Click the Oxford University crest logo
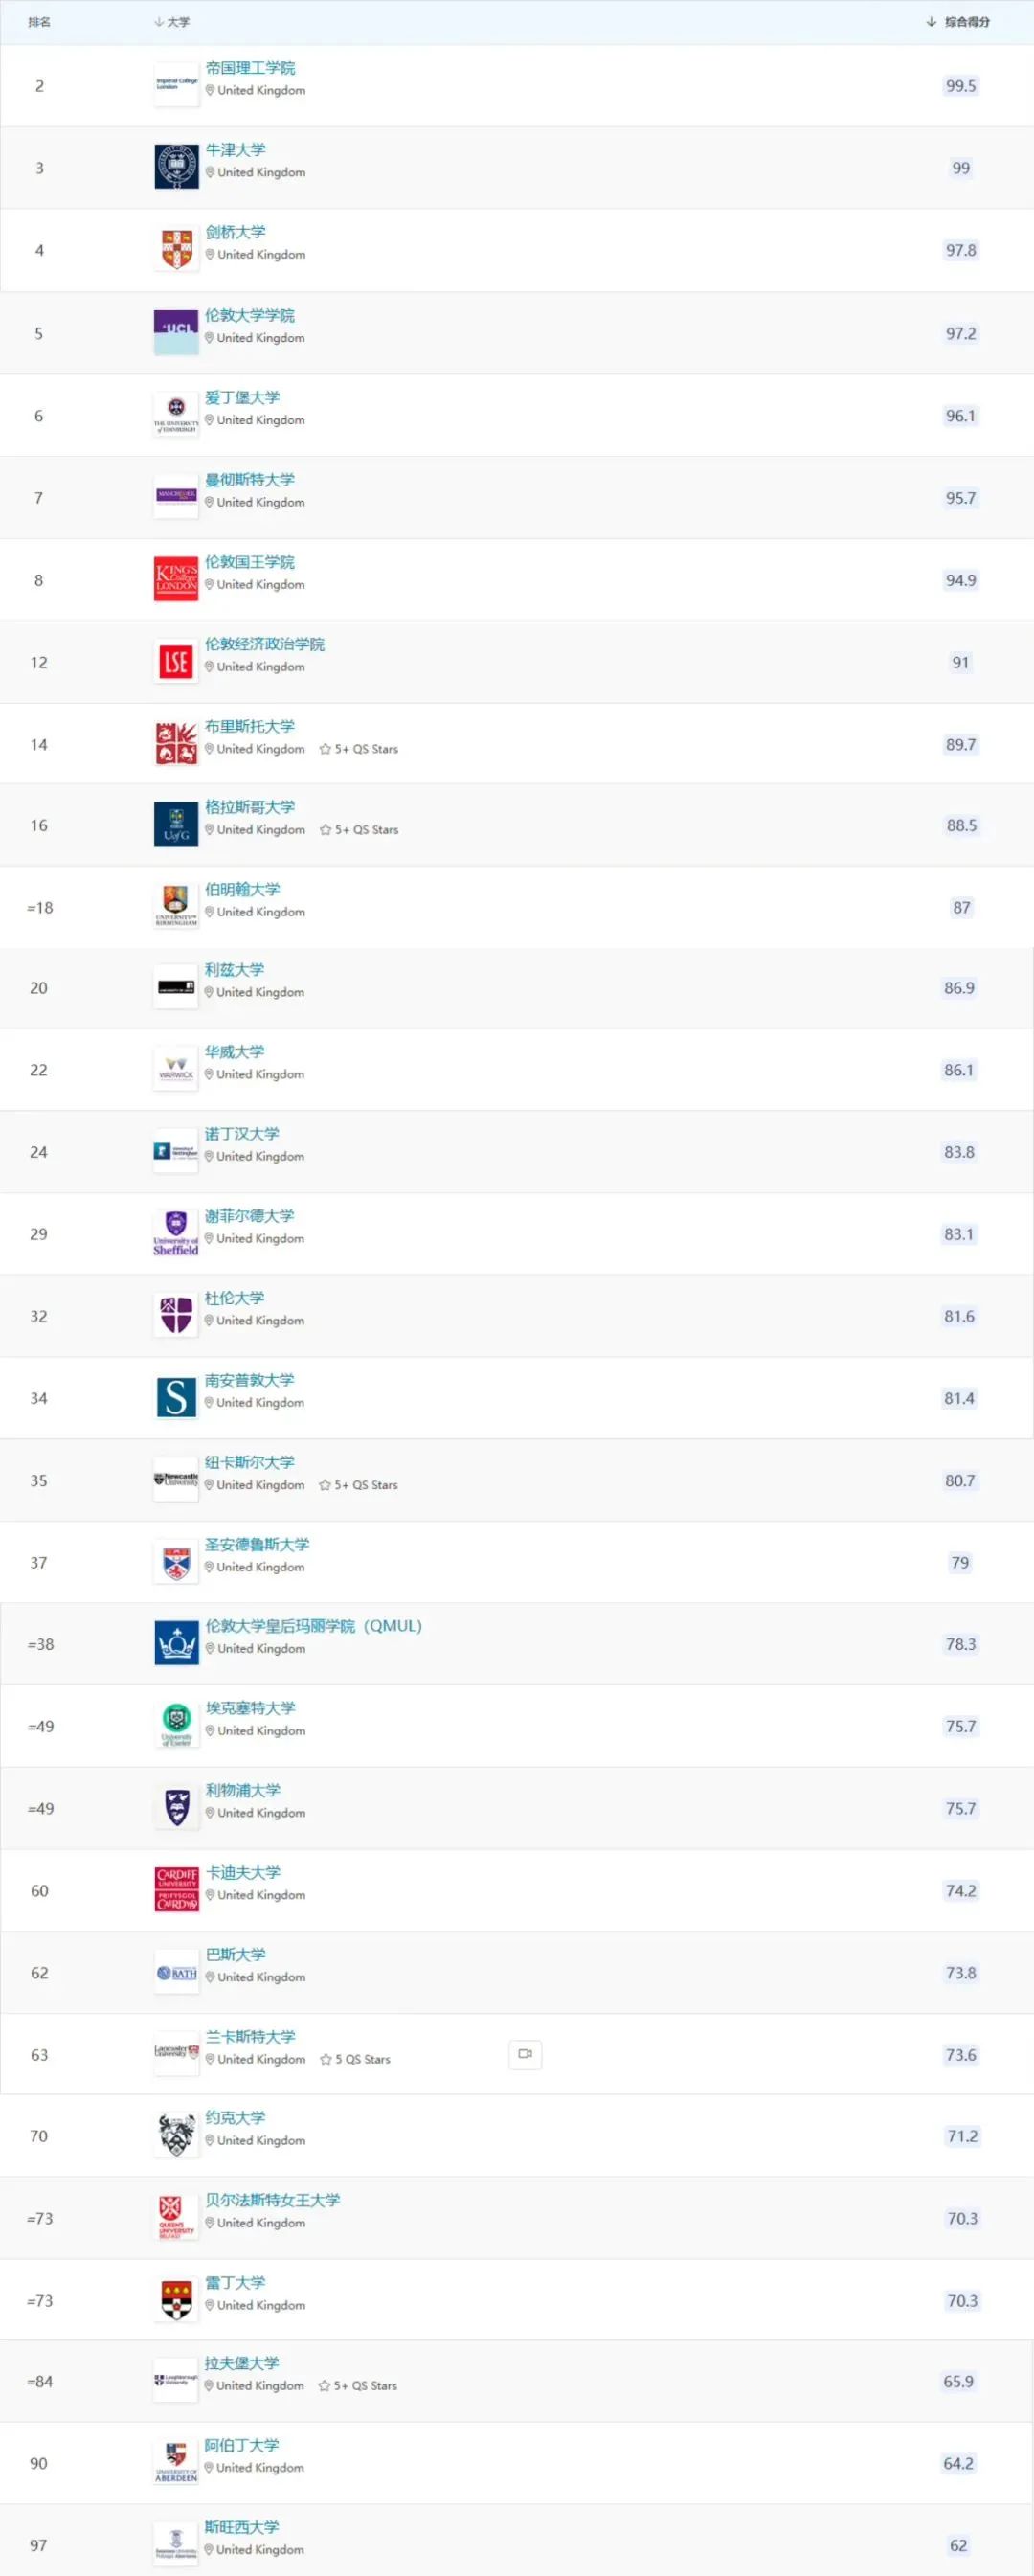The image size is (1034, 2576). click(176, 167)
